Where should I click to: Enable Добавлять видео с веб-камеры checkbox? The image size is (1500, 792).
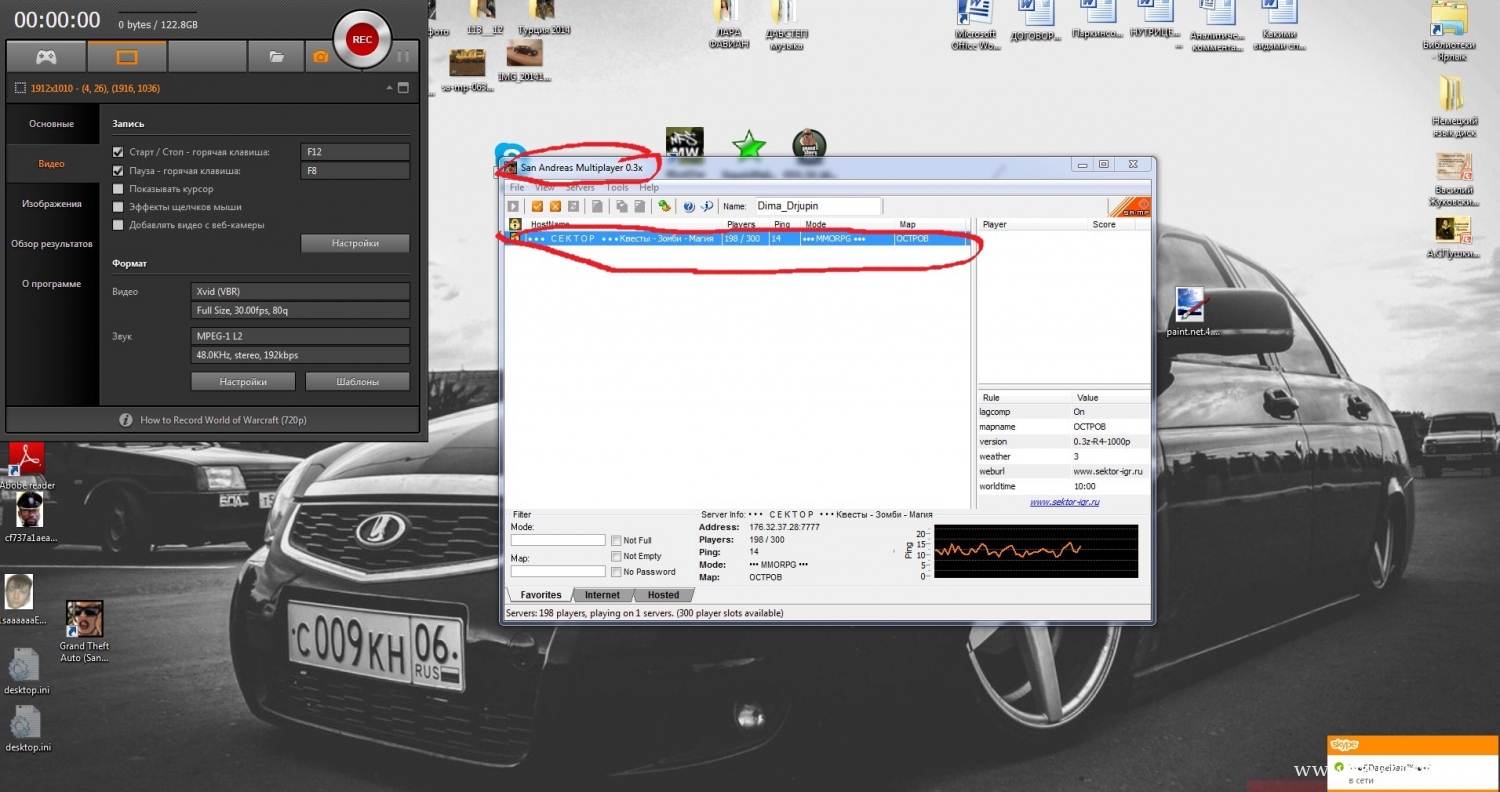[118, 225]
